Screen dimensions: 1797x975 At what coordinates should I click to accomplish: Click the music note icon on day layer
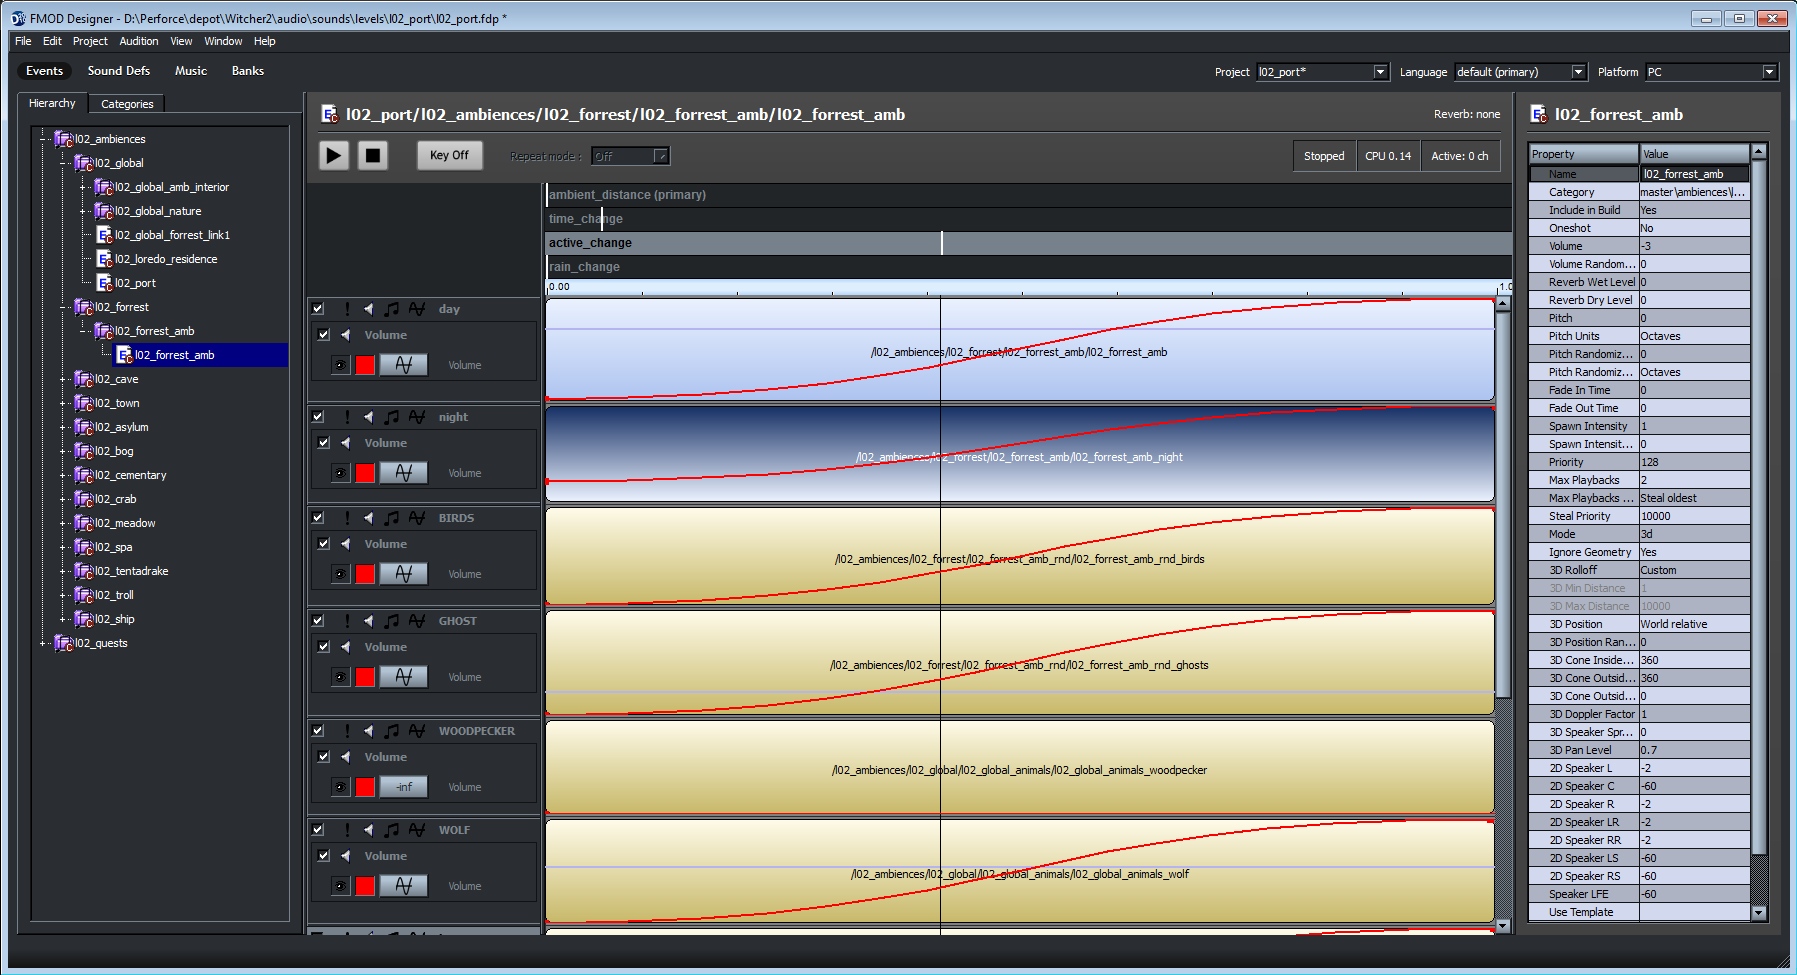pos(392,309)
